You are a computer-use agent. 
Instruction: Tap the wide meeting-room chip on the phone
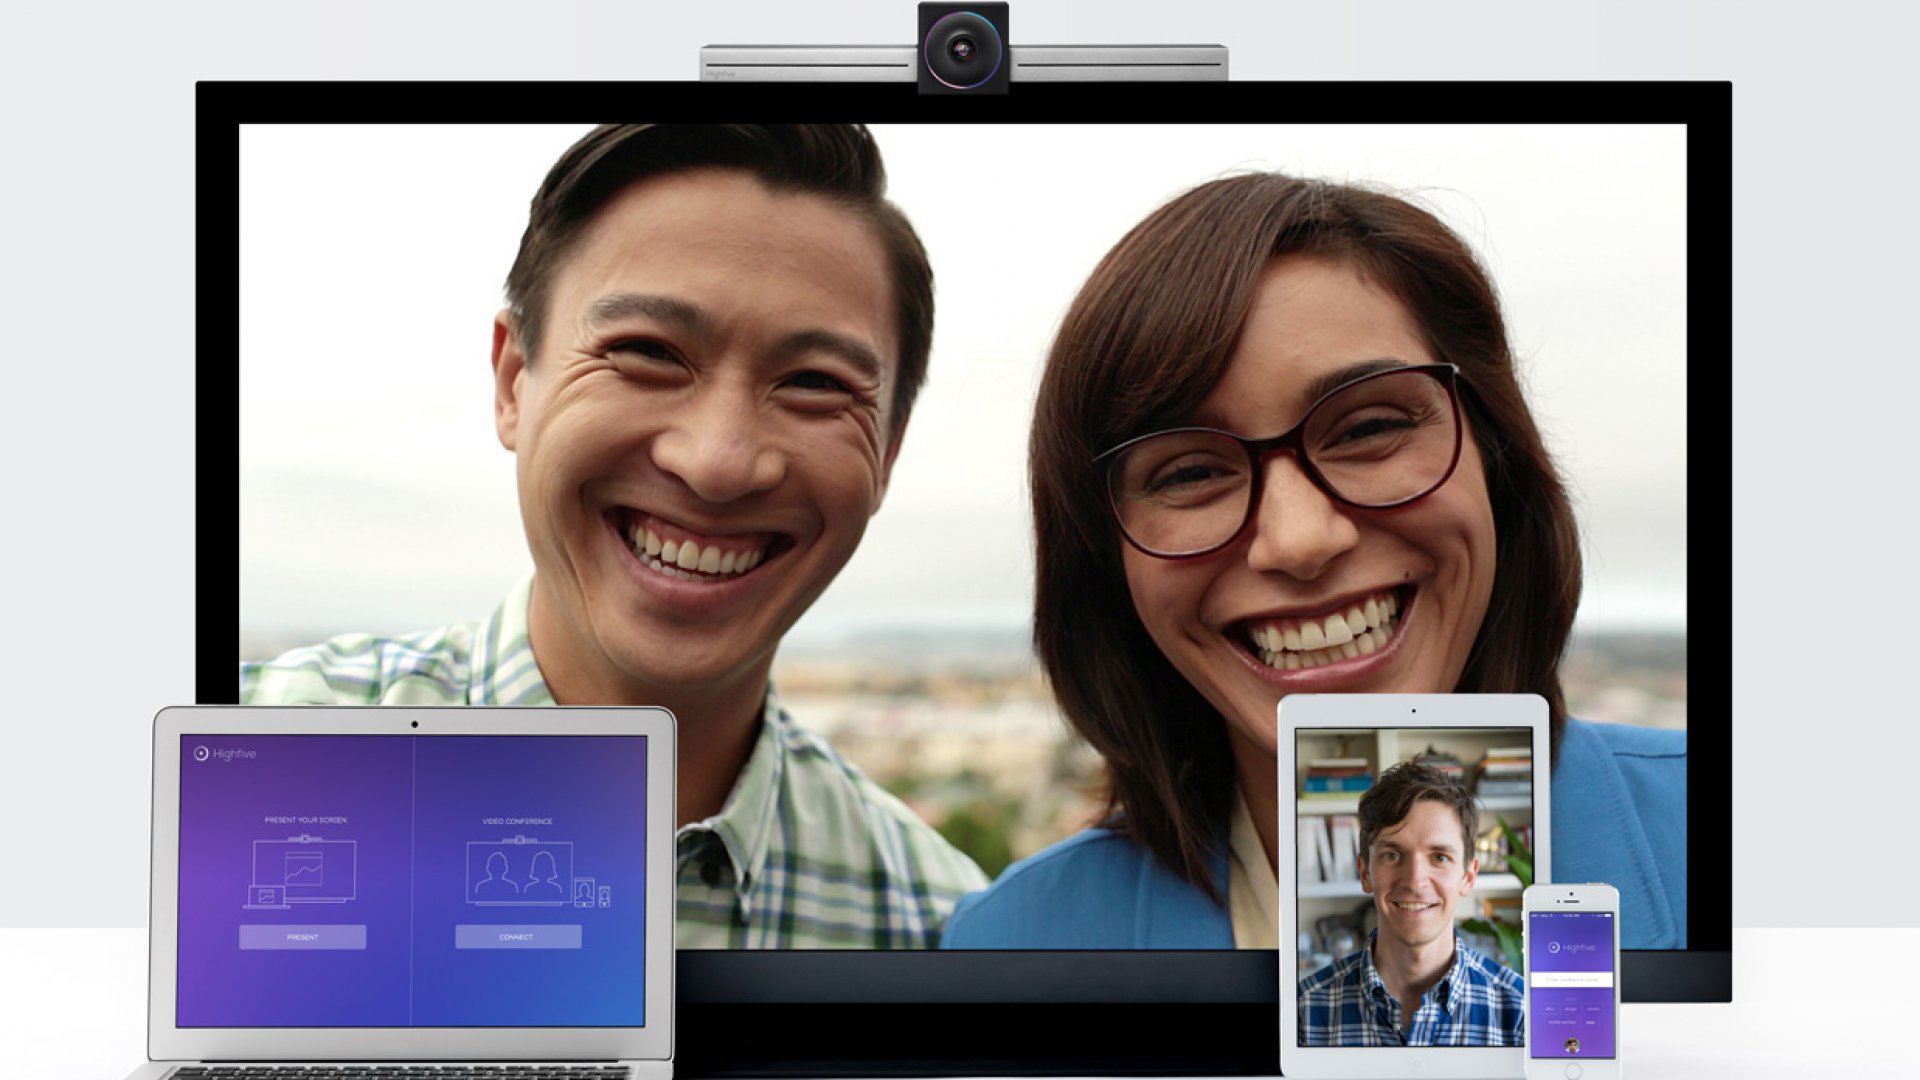(x=1560, y=1022)
